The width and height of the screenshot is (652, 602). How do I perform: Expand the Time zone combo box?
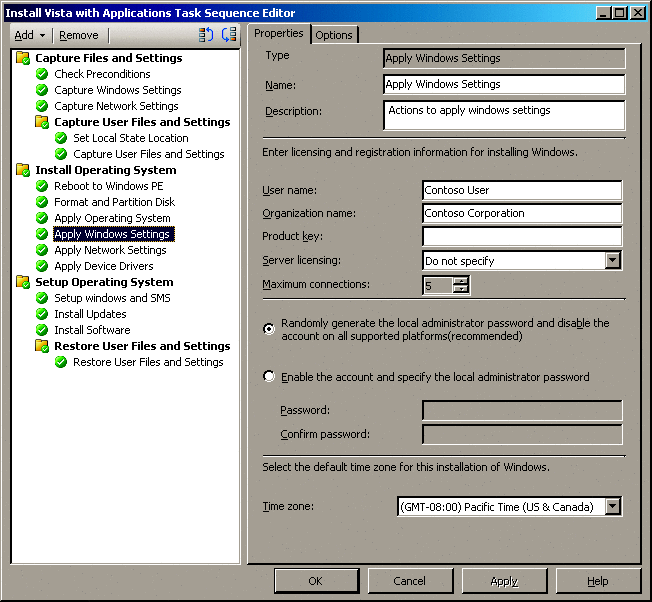[612, 506]
